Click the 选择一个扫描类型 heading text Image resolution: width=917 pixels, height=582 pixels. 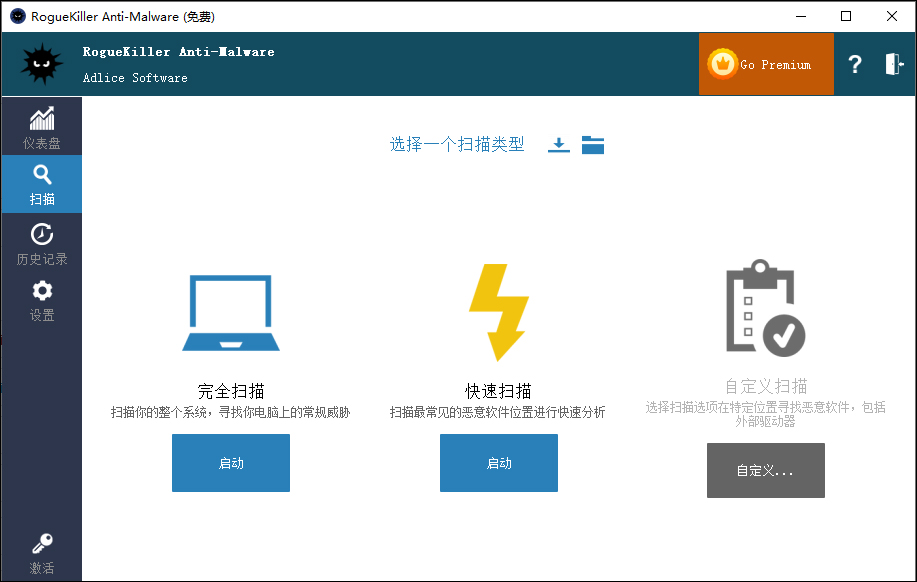pyautogui.click(x=457, y=144)
